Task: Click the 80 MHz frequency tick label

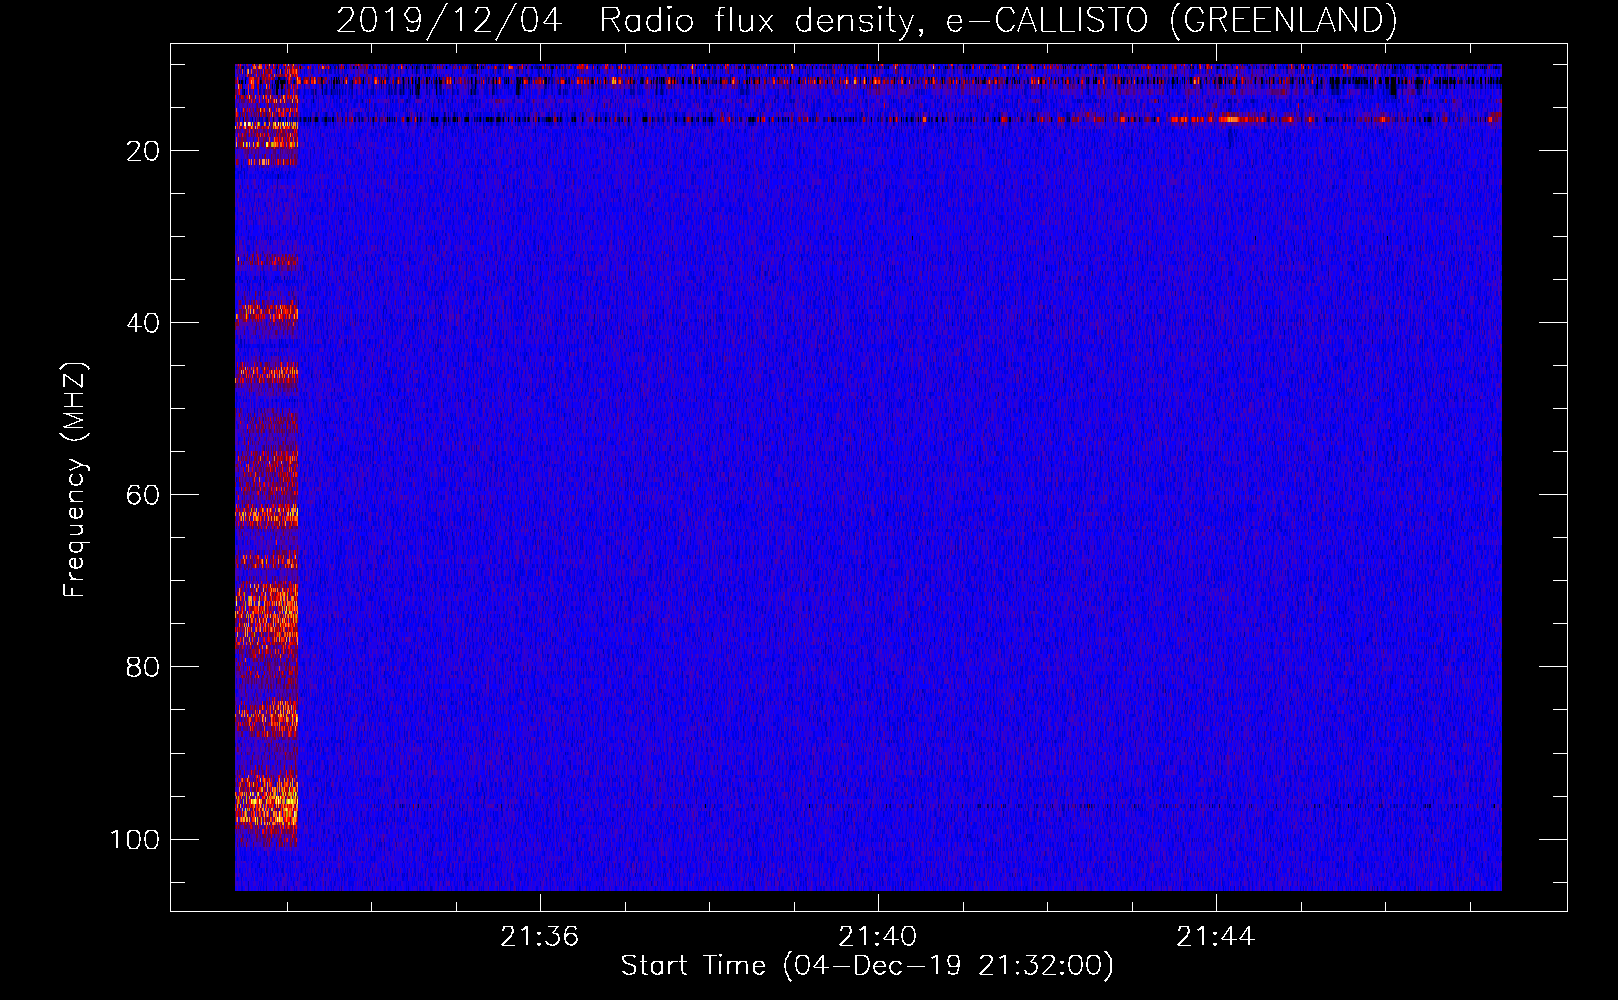Action: click(143, 667)
